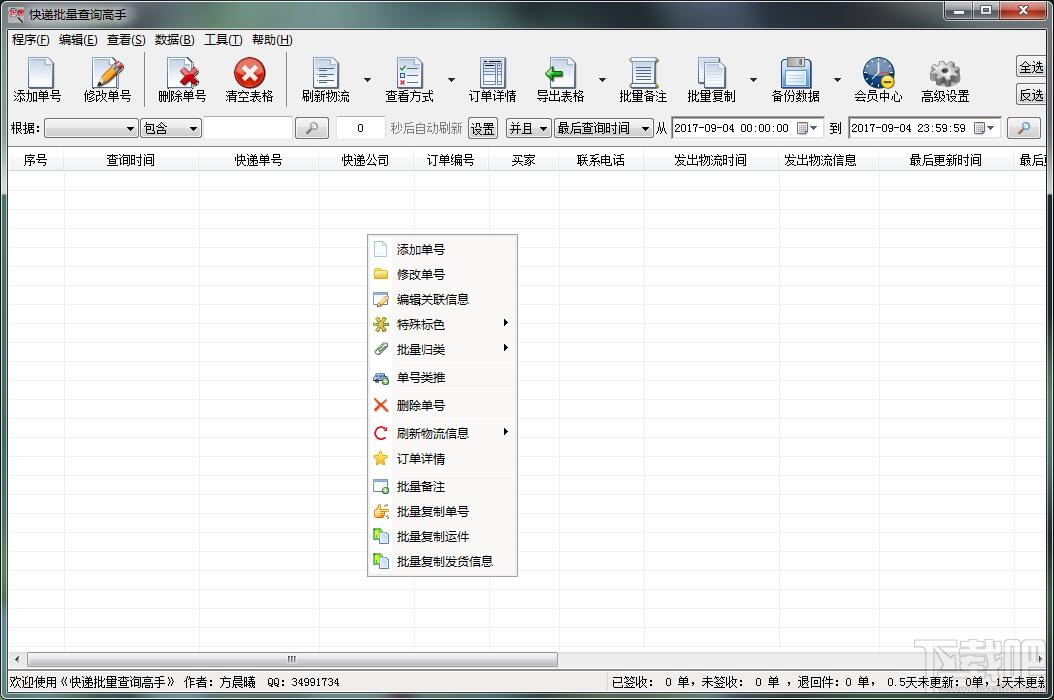Expand 特殊标色 submenu in context menu
Viewport: 1054px width, 700px height.
pos(442,324)
